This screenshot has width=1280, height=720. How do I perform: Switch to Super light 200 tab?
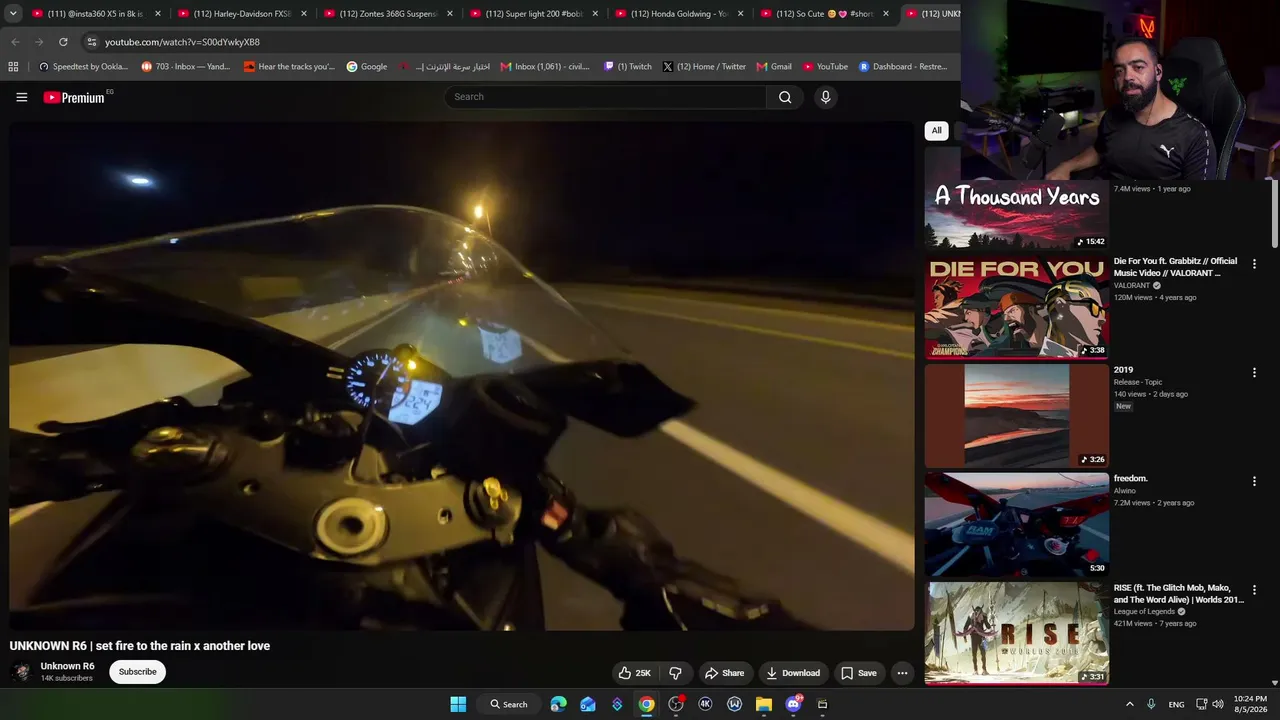[534, 14]
